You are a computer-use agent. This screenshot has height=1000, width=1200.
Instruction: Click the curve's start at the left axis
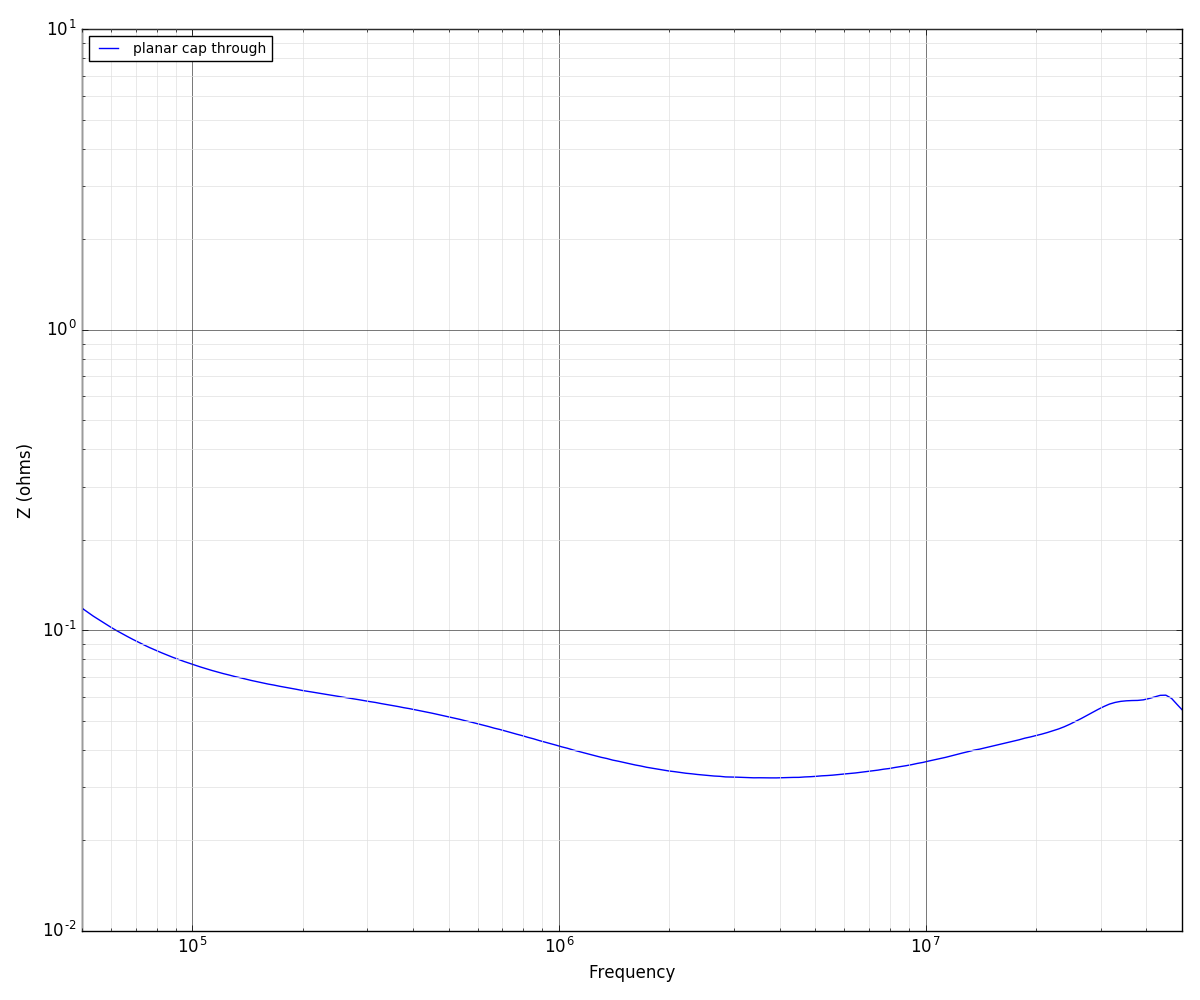tap(83, 609)
